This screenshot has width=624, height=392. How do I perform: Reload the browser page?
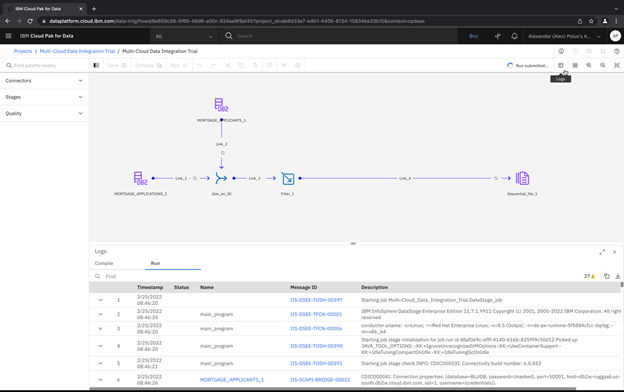30,21
